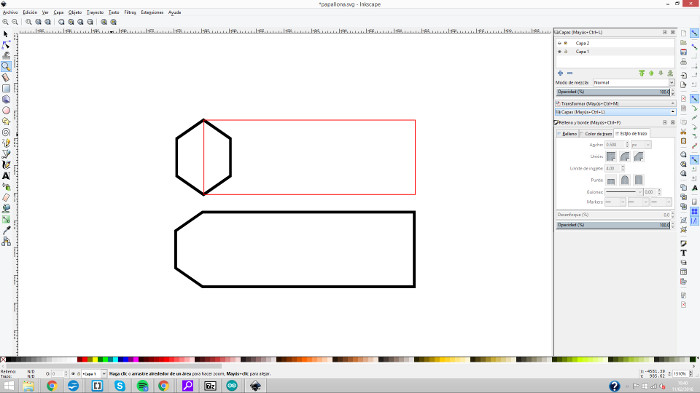Screen dimensions: 700x393
Task: Open stroke width unit dropdown
Action: (641, 145)
